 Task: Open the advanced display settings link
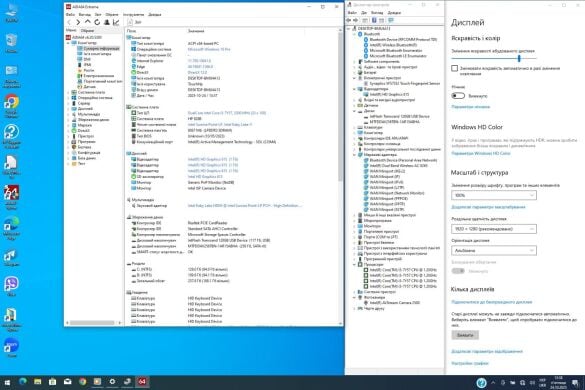pyautogui.click(x=487, y=351)
